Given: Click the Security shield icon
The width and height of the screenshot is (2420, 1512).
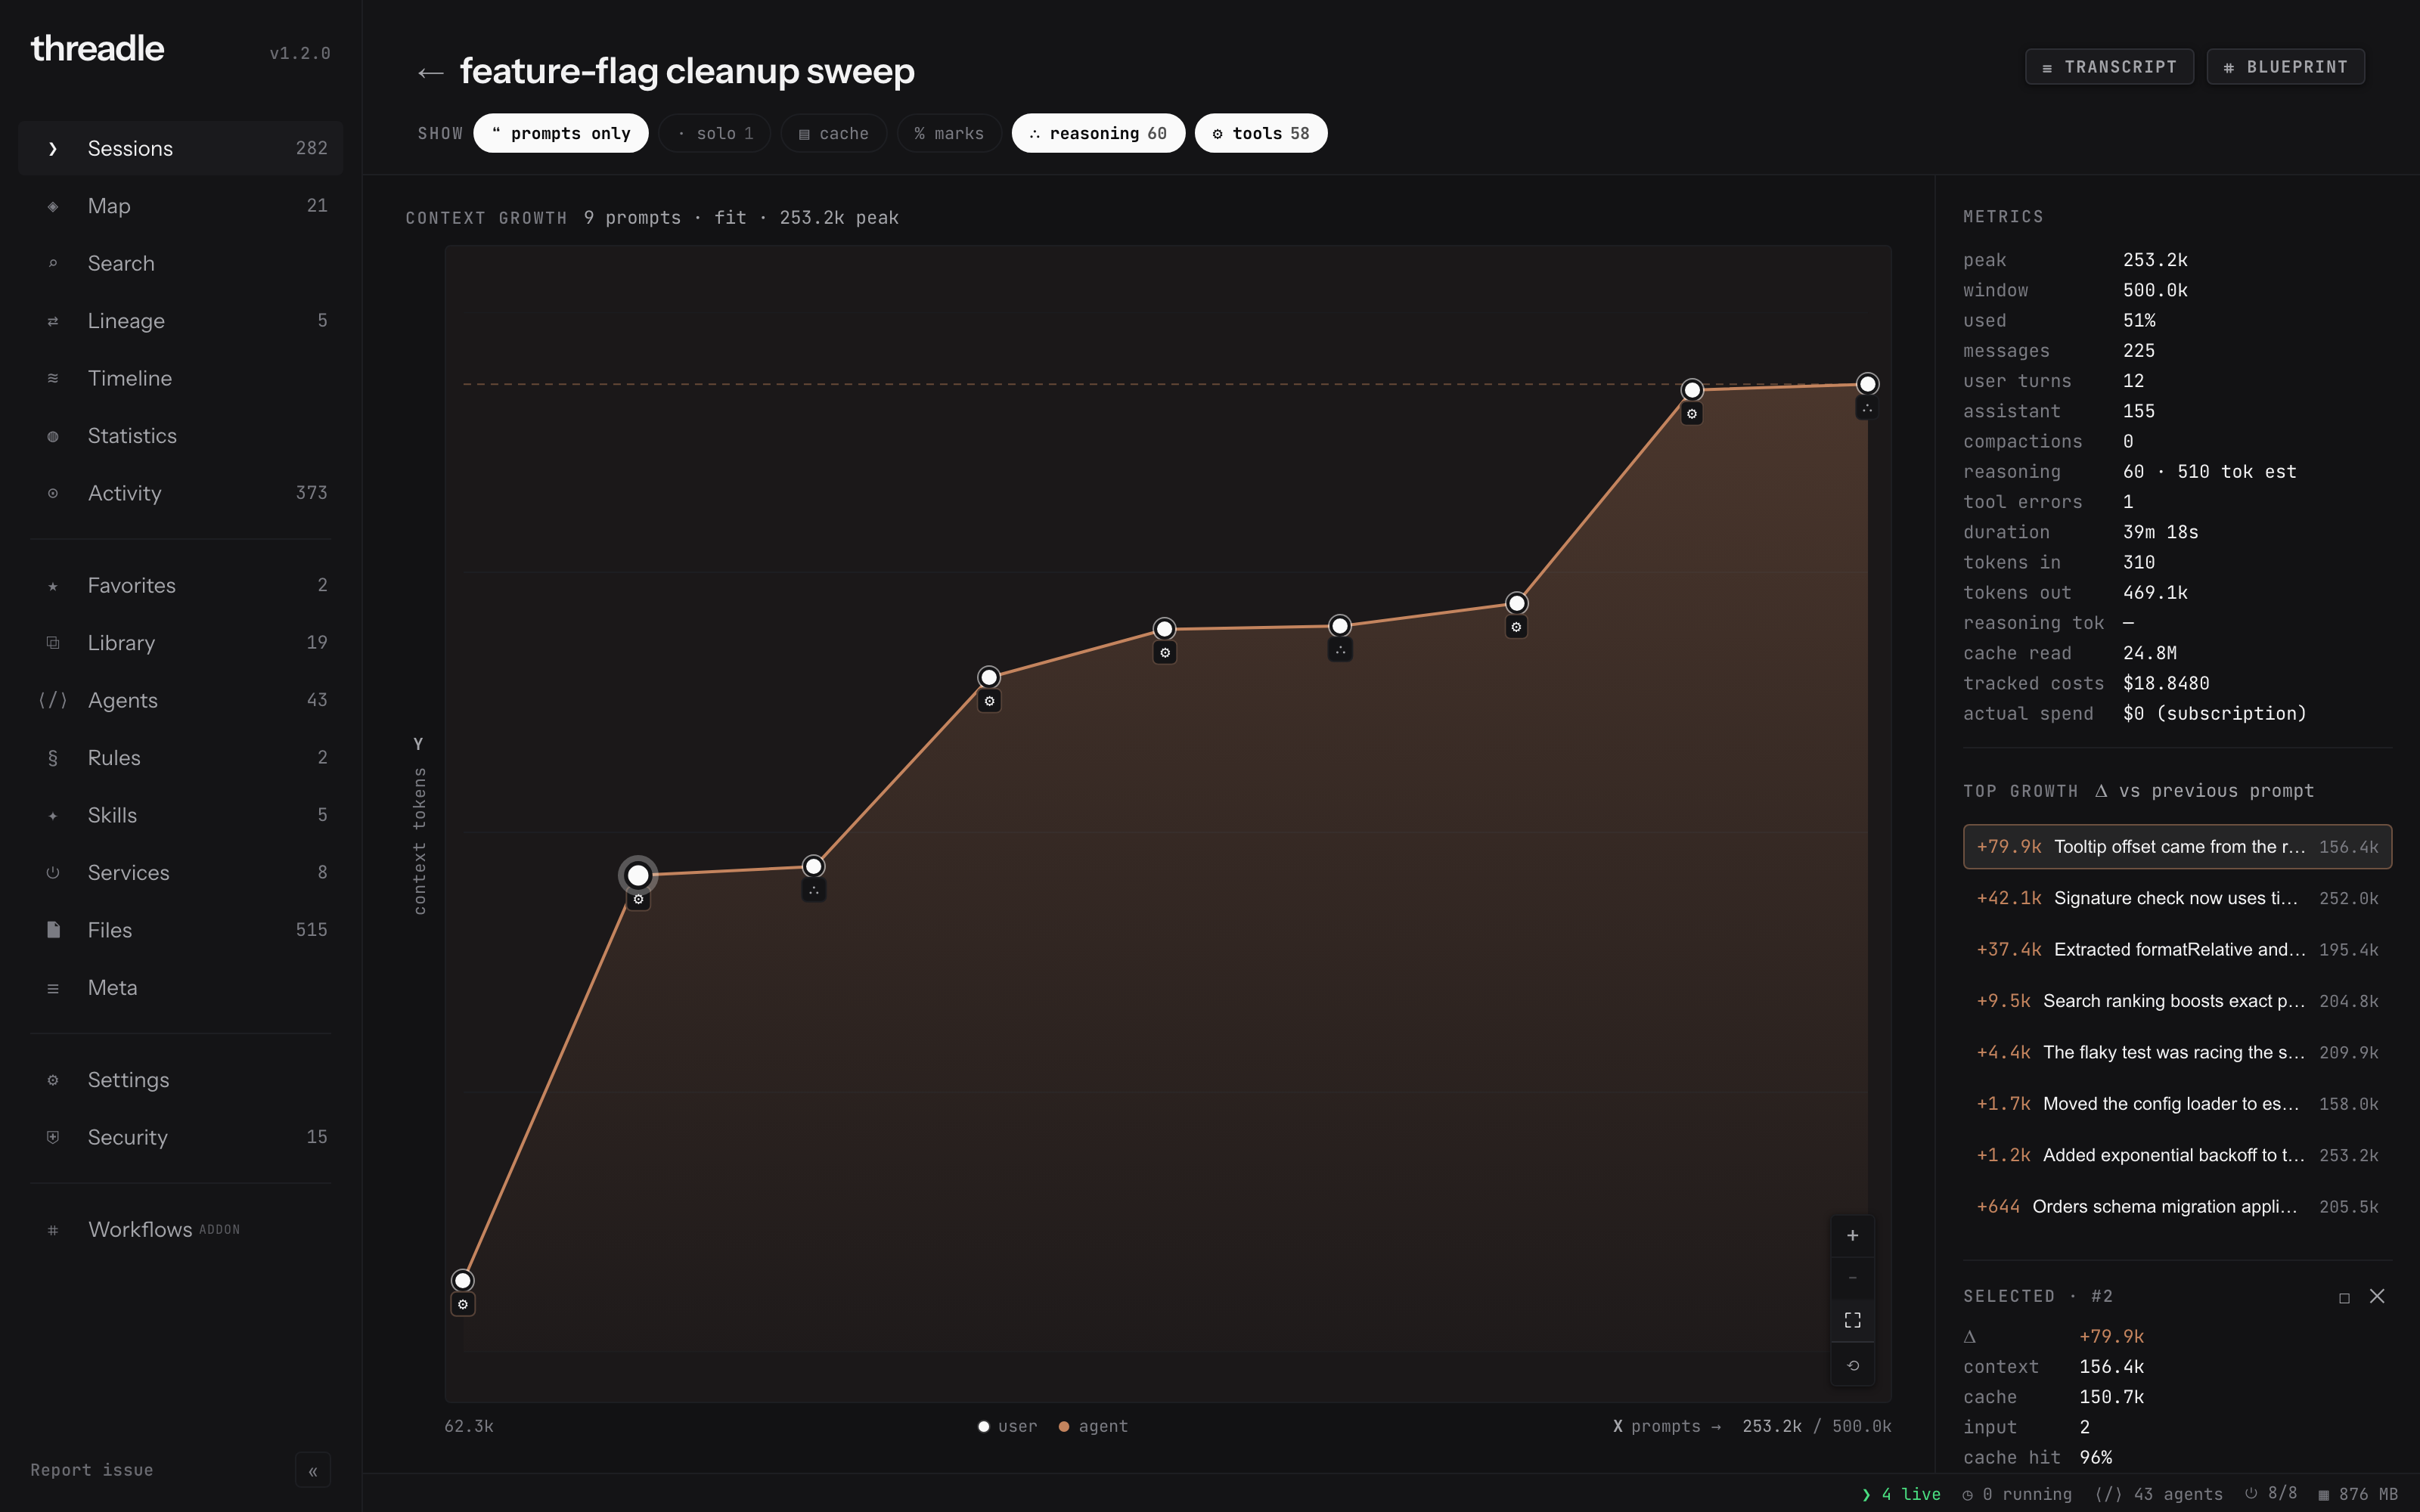Looking at the screenshot, I should click(53, 1137).
